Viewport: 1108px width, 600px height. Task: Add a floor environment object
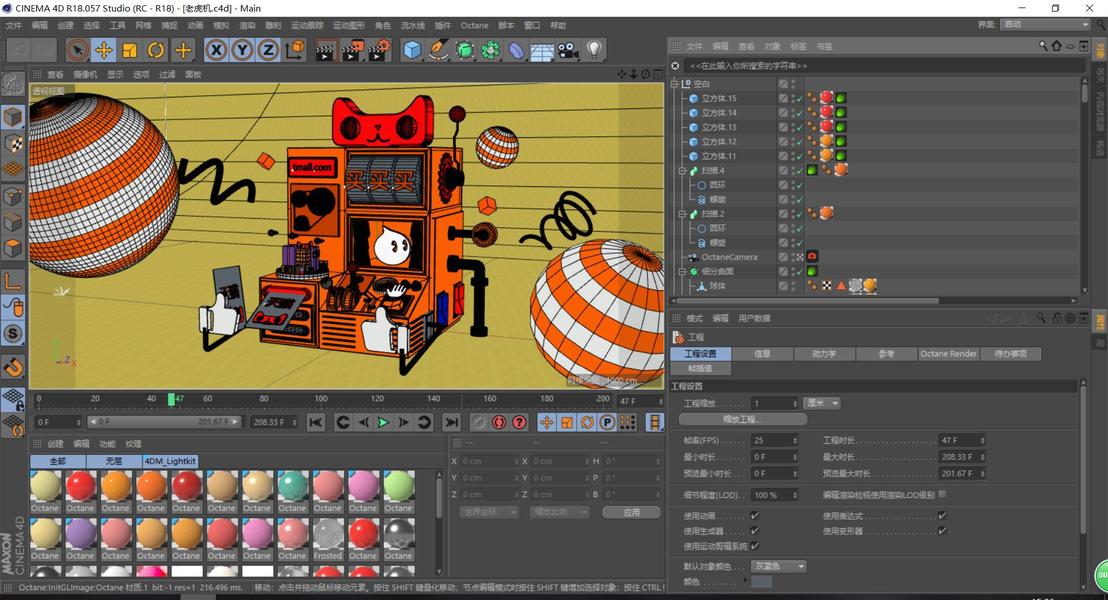tap(542, 50)
